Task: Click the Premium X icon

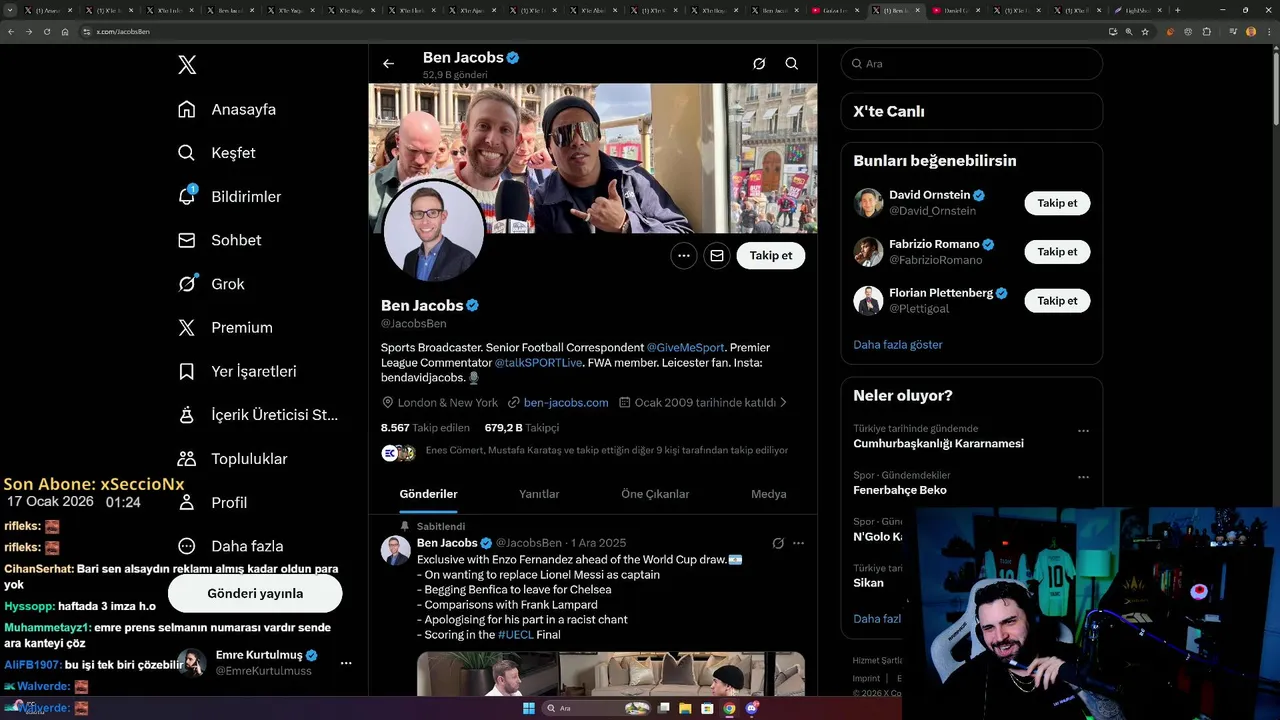Action: 187,327
